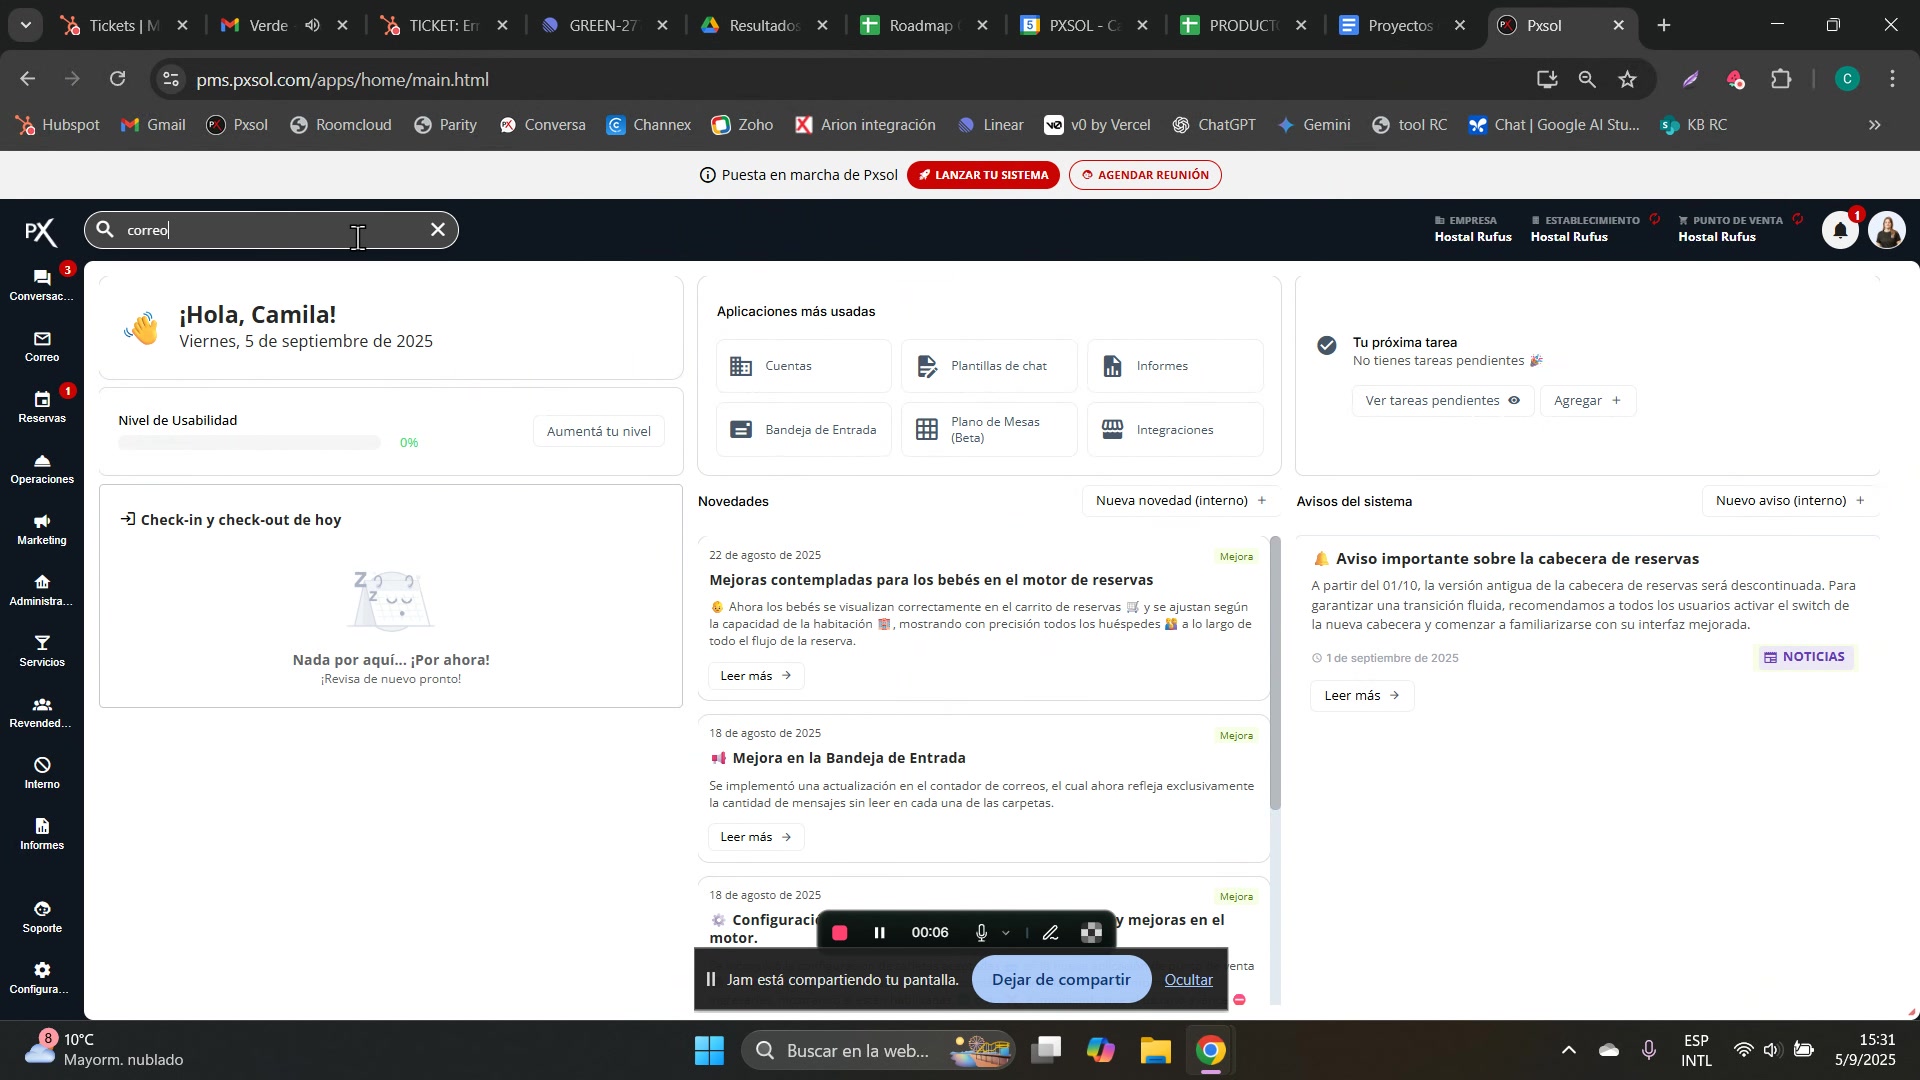Stop the recording with red button
Screen dimensions: 1920x1080
pyautogui.click(x=840, y=933)
